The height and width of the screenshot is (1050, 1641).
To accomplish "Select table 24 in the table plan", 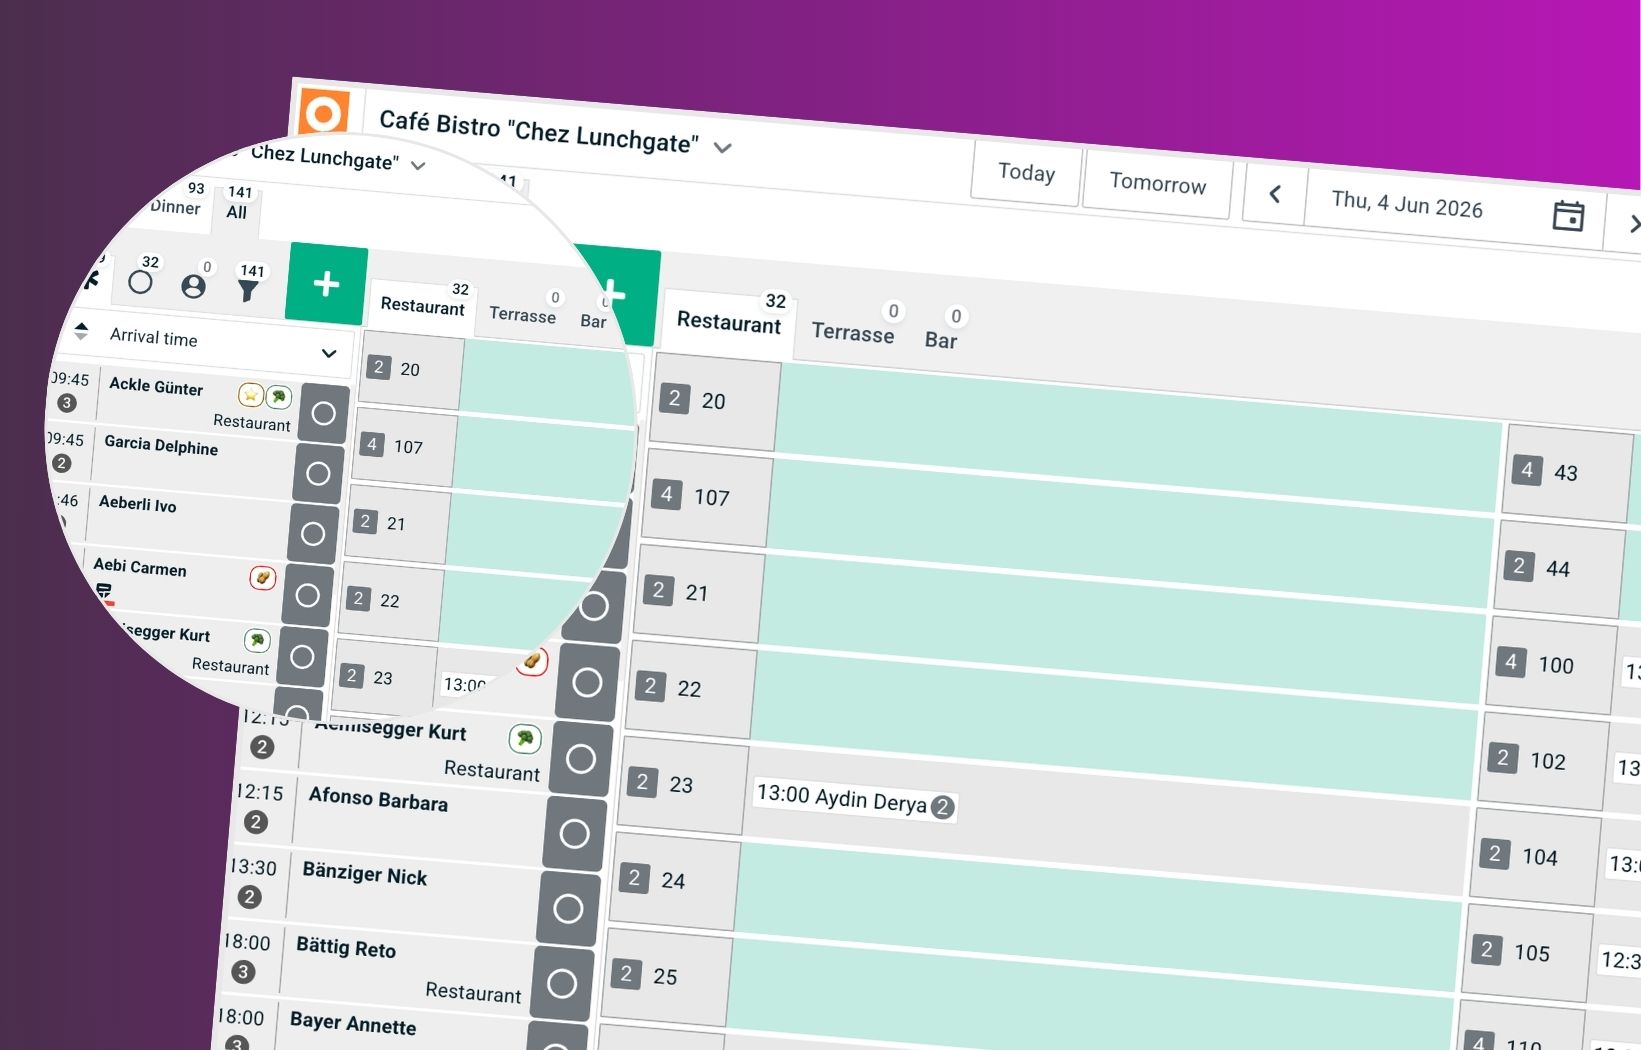I will [x=674, y=880].
